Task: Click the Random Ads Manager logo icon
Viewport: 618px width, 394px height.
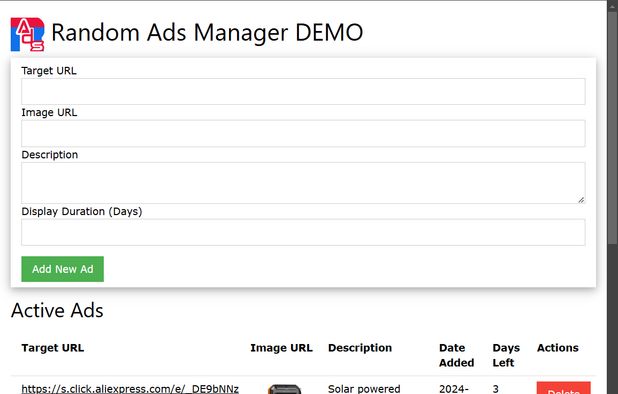Action: tap(27, 34)
